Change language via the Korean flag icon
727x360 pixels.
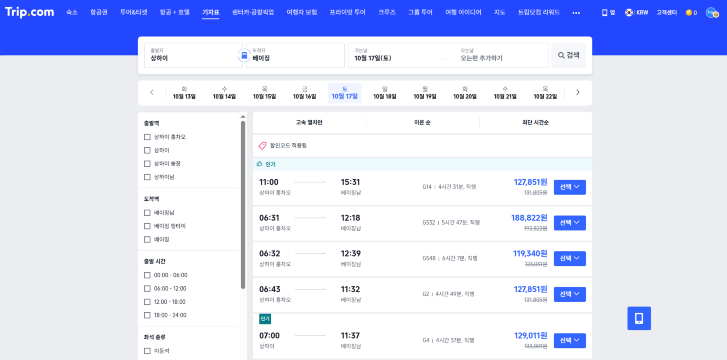pos(629,13)
